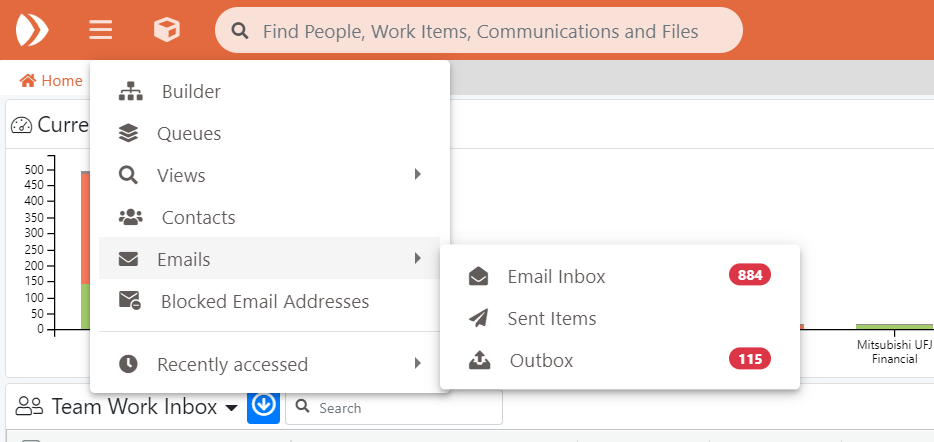This screenshot has height=442, width=934.
Task: Click the application logo in top-left
Action: pyautogui.click(x=32, y=30)
